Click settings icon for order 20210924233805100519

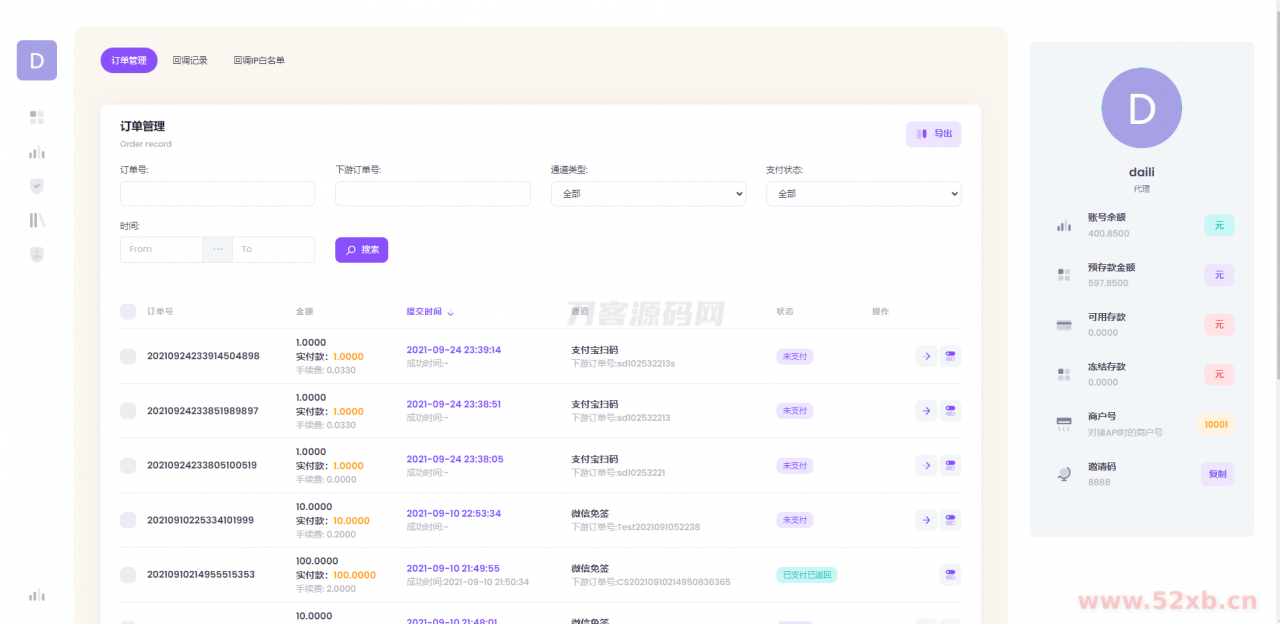click(x=950, y=465)
